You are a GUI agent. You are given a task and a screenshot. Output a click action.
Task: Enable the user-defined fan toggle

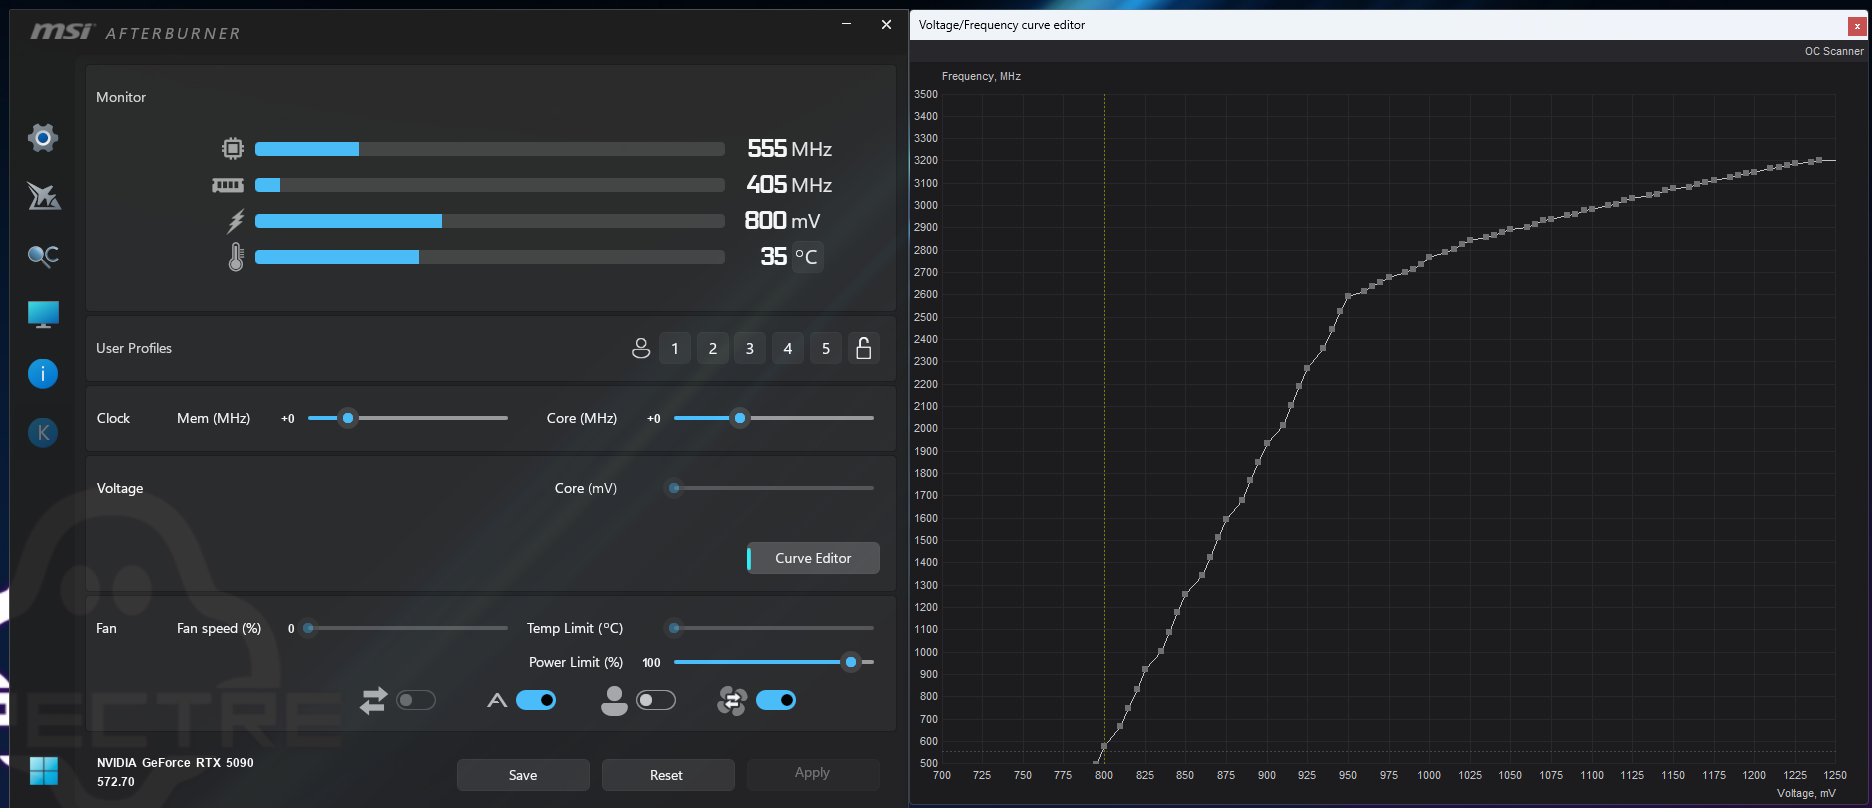[656, 700]
